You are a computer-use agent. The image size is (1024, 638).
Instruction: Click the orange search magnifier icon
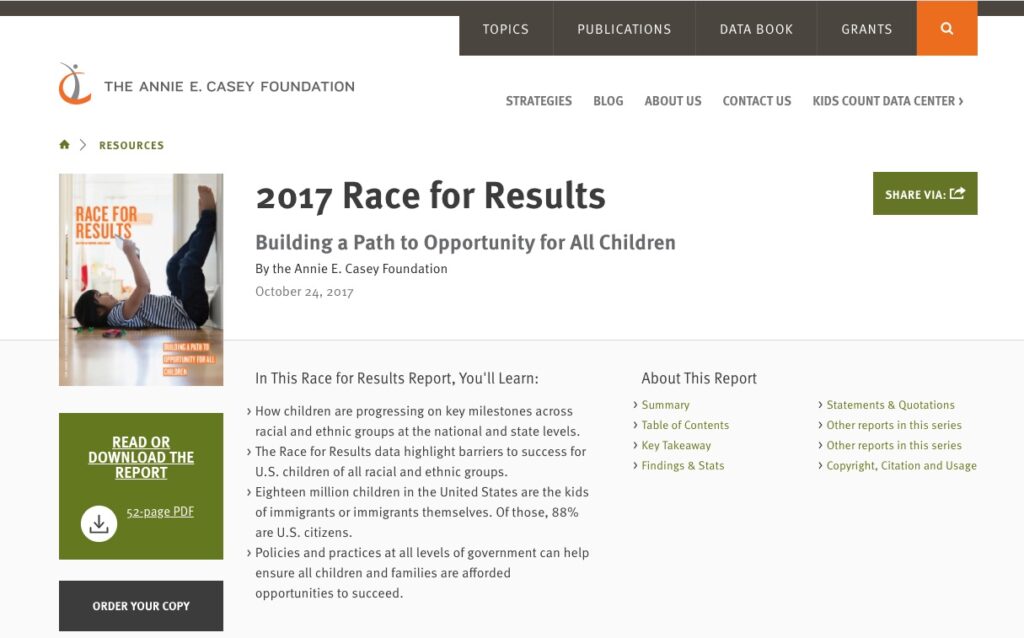(946, 29)
